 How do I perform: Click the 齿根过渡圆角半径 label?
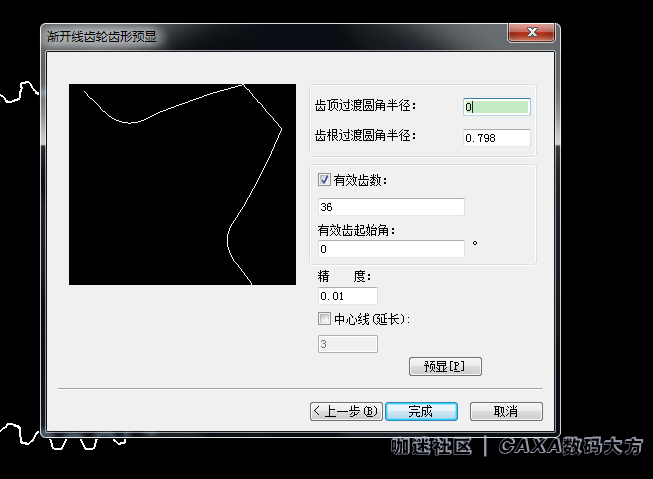click(365, 136)
